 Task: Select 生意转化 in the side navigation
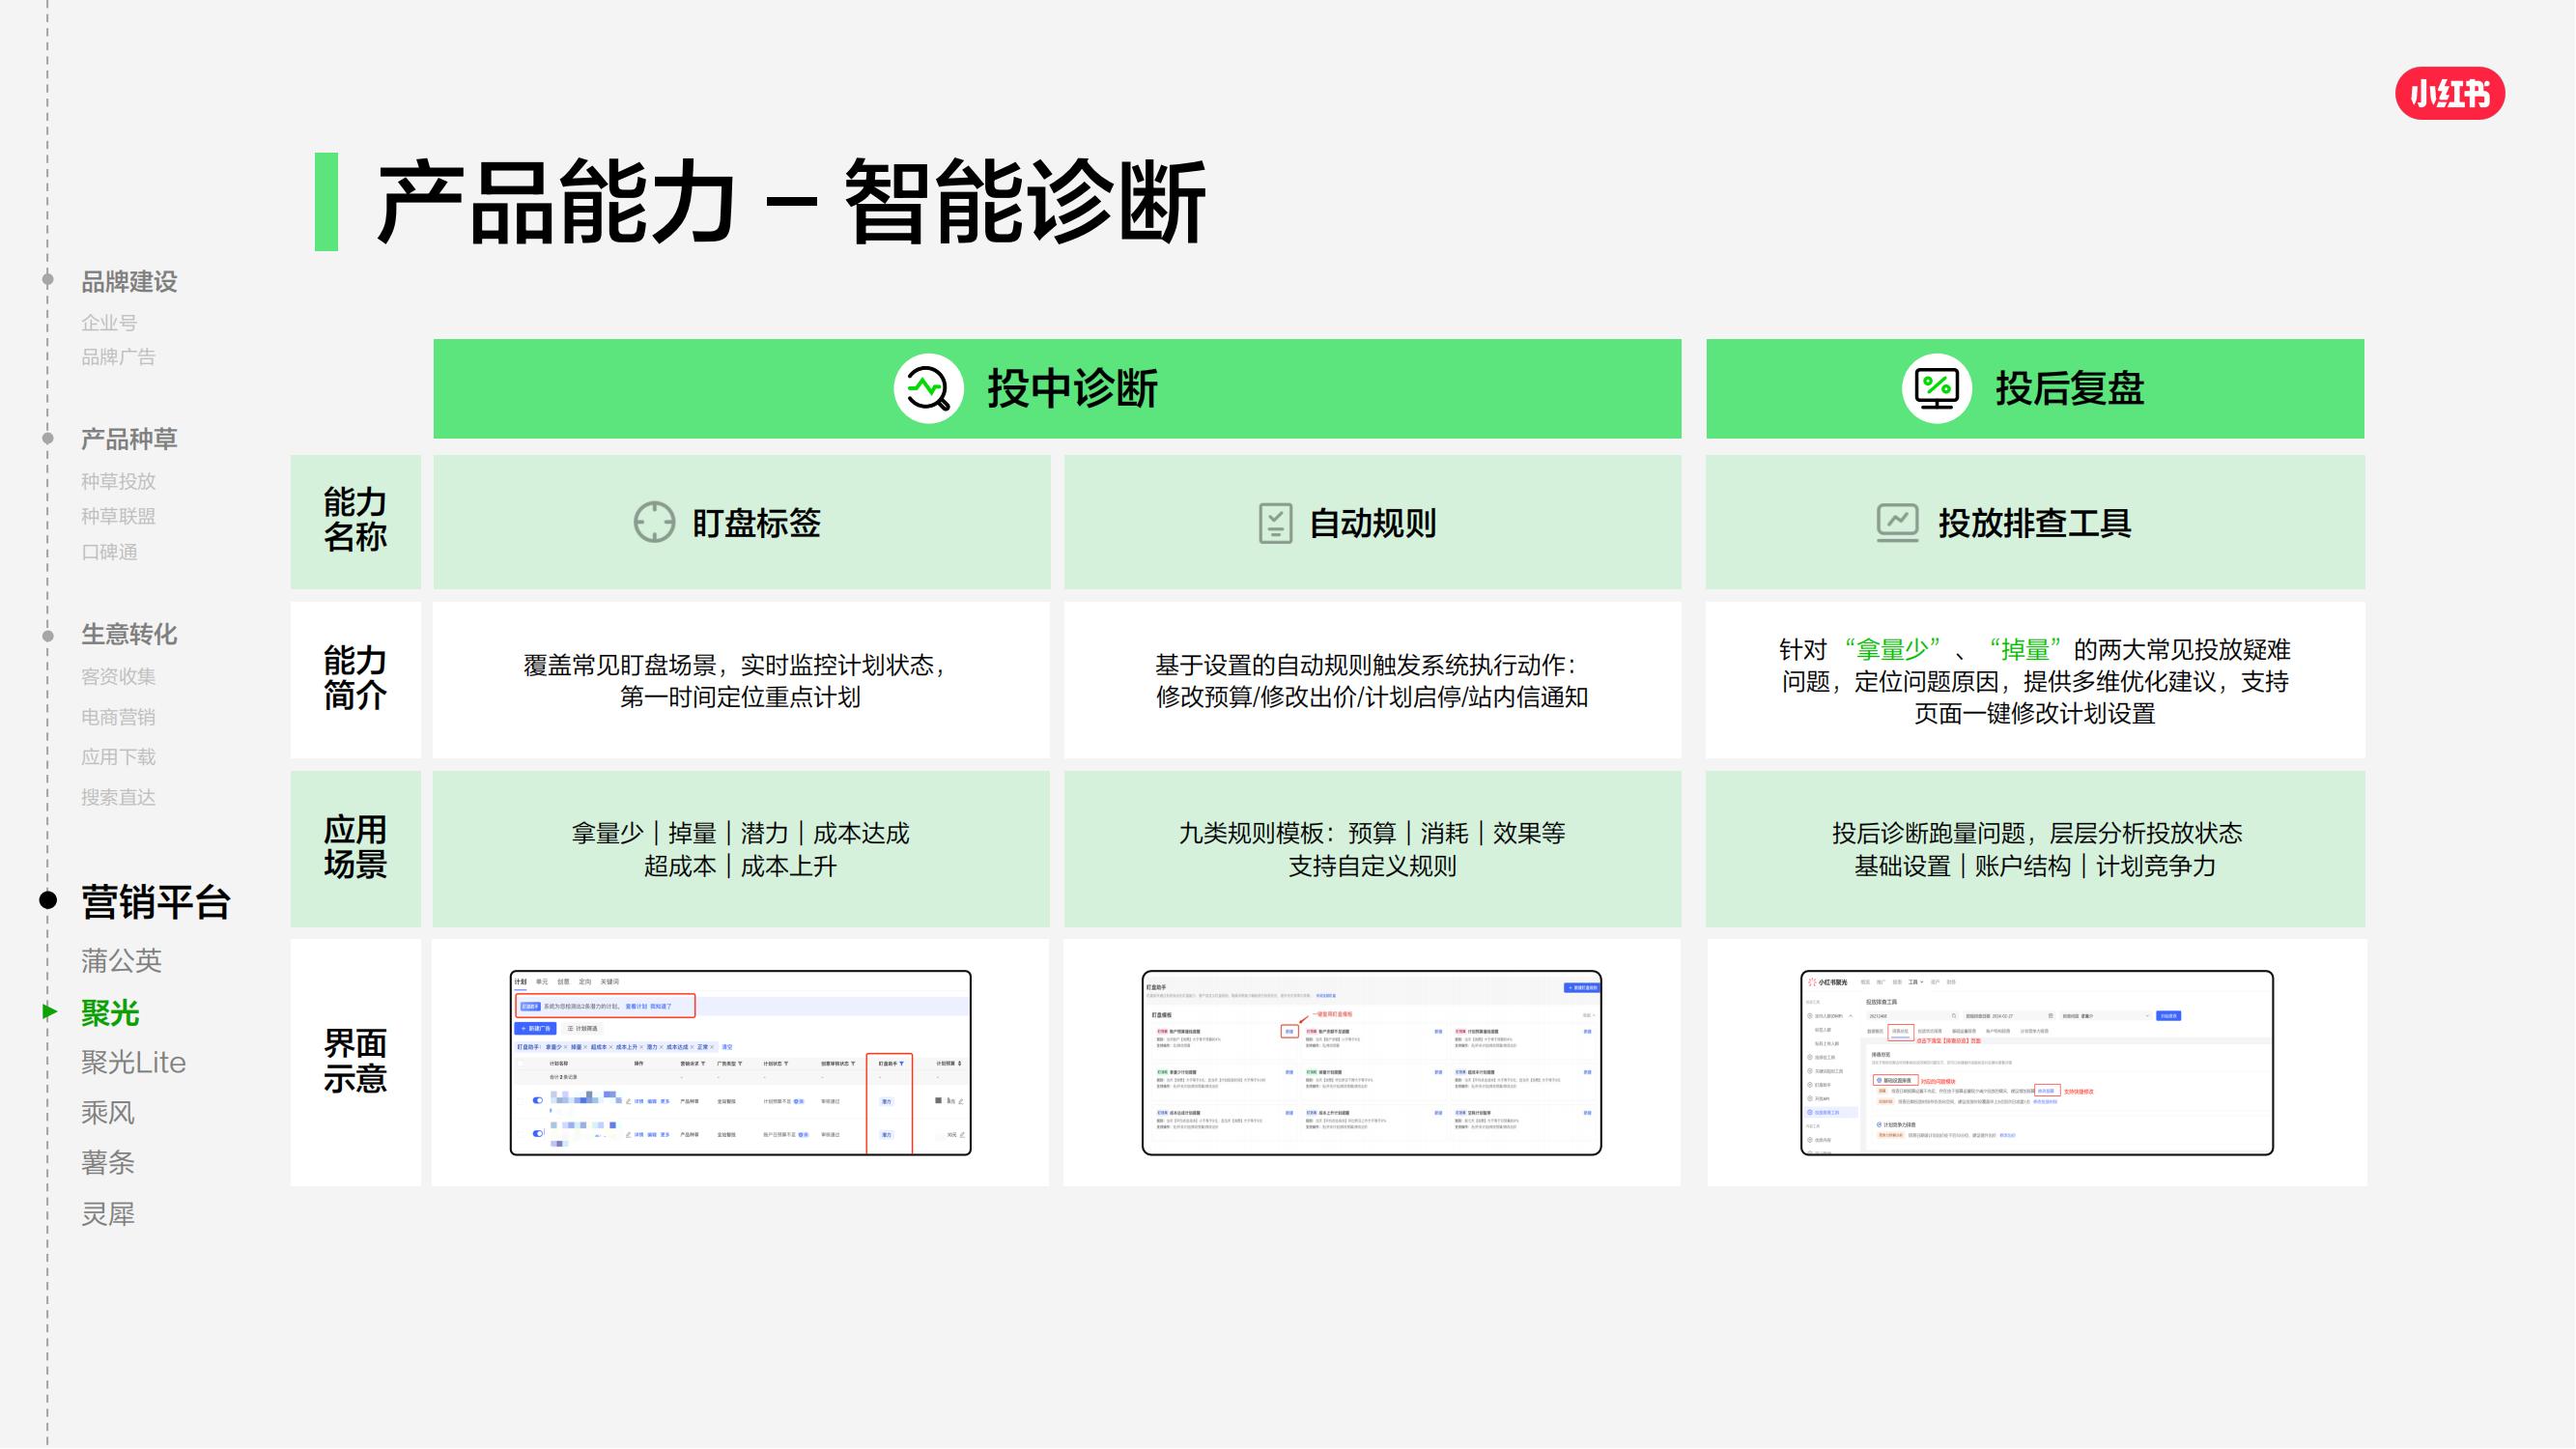(x=129, y=634)
